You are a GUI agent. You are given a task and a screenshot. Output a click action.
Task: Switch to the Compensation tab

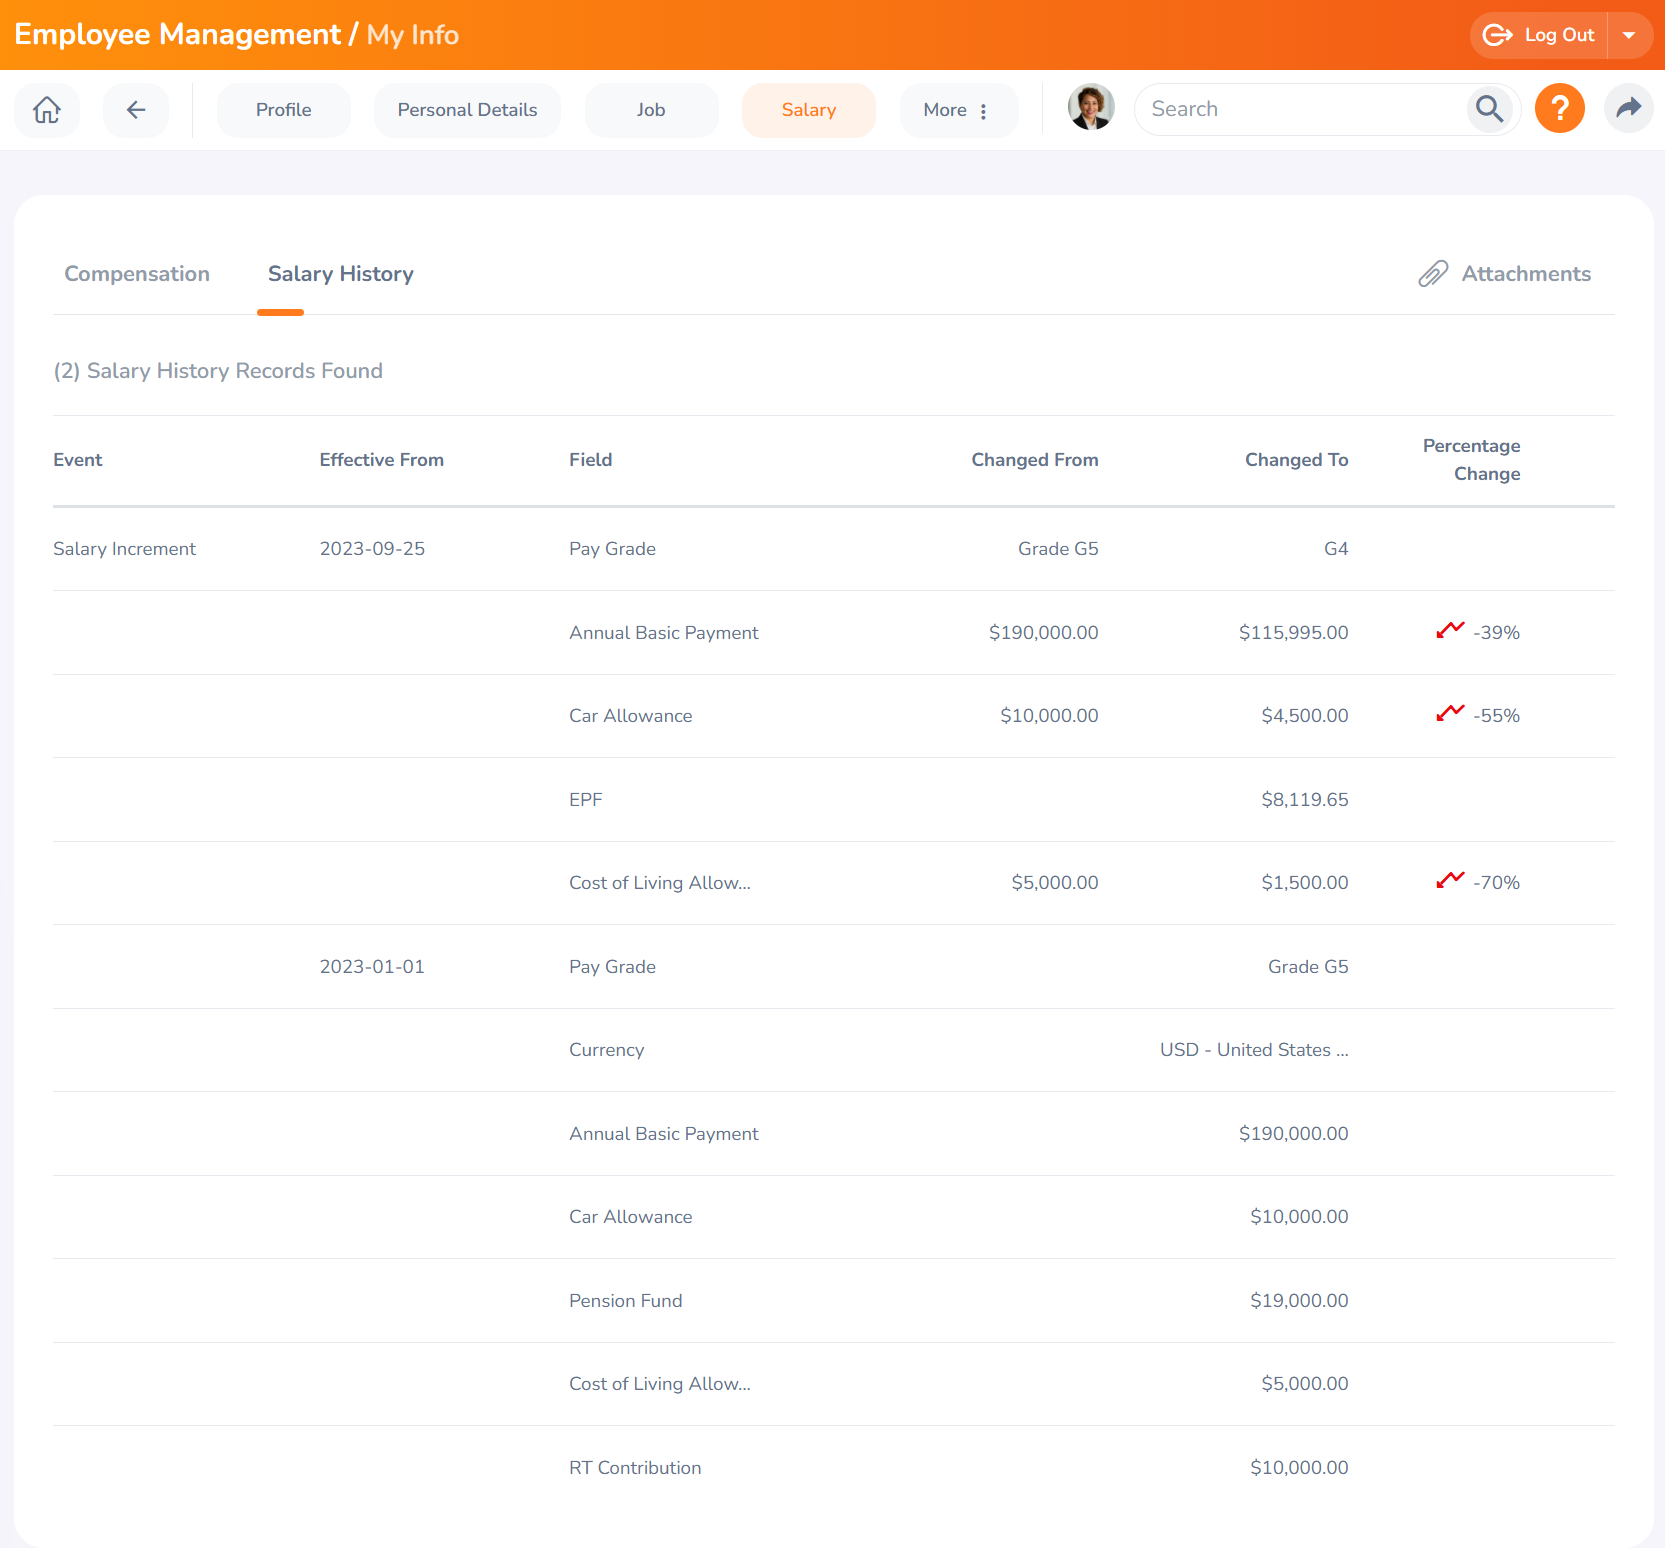pos(137,274)
